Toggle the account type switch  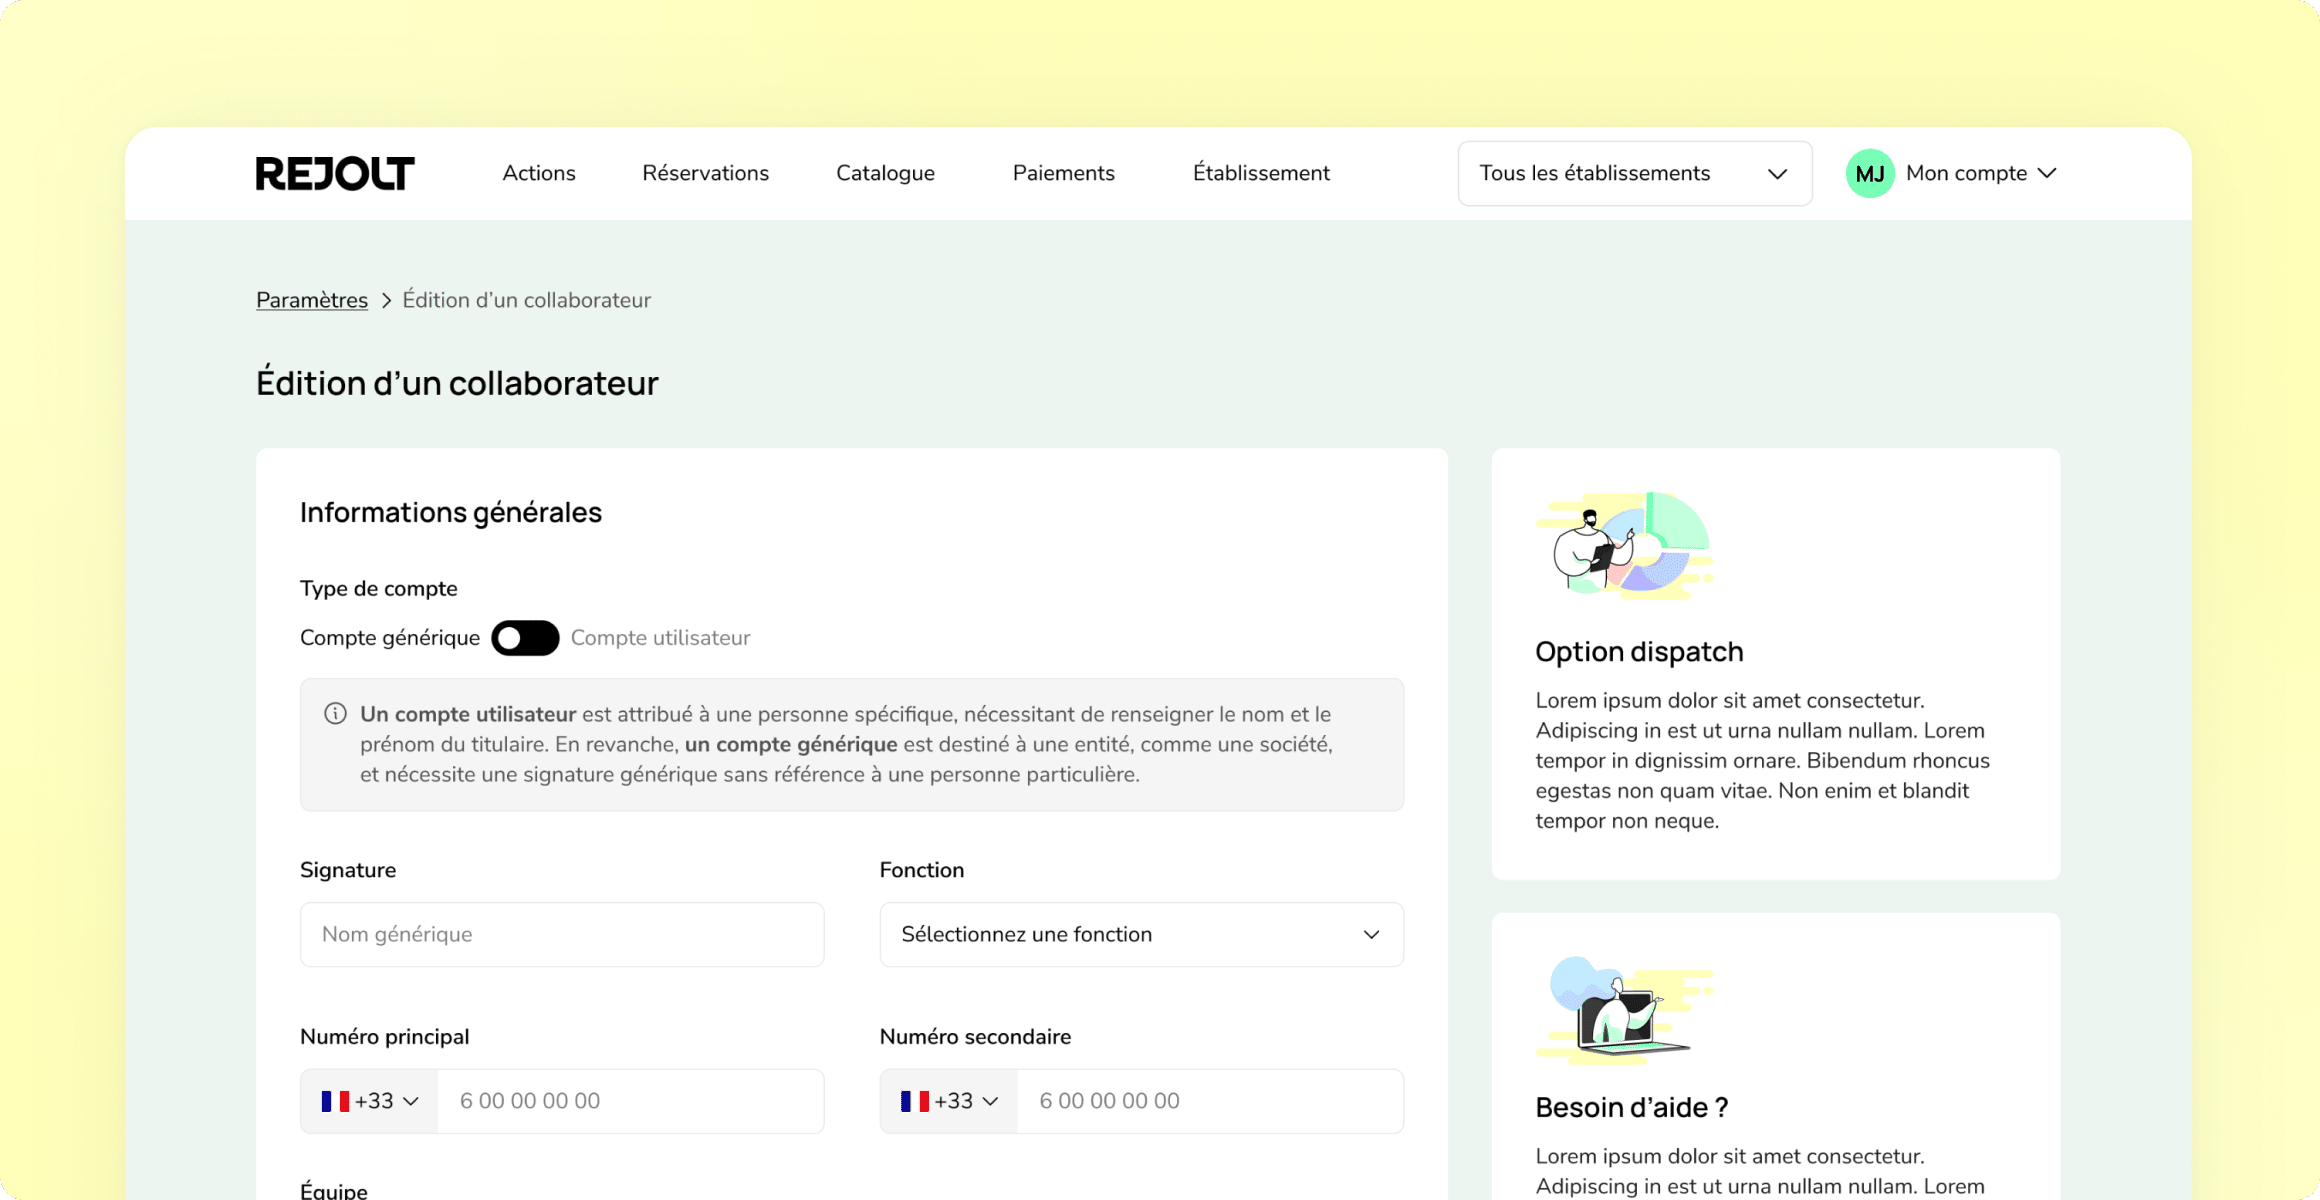click(x=525, y=638)
